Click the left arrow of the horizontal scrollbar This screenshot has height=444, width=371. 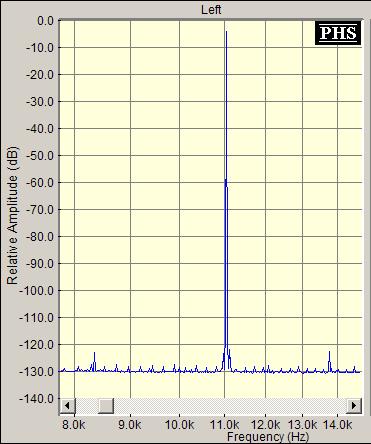(x=68, y=406)
